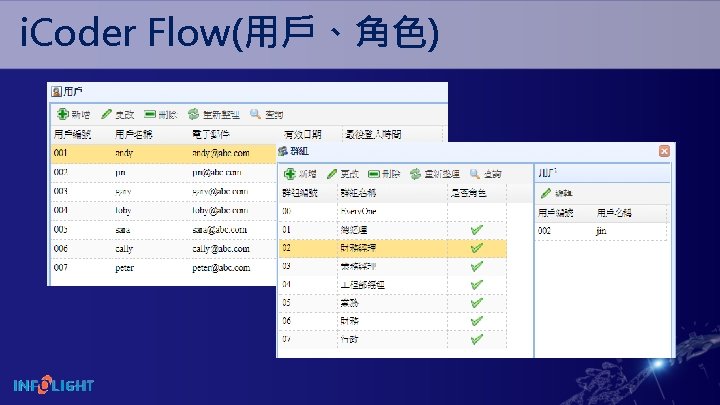Select user row 004 'toby'
The height and width of the screenshot is (405, 720).
tap(163, 210)
